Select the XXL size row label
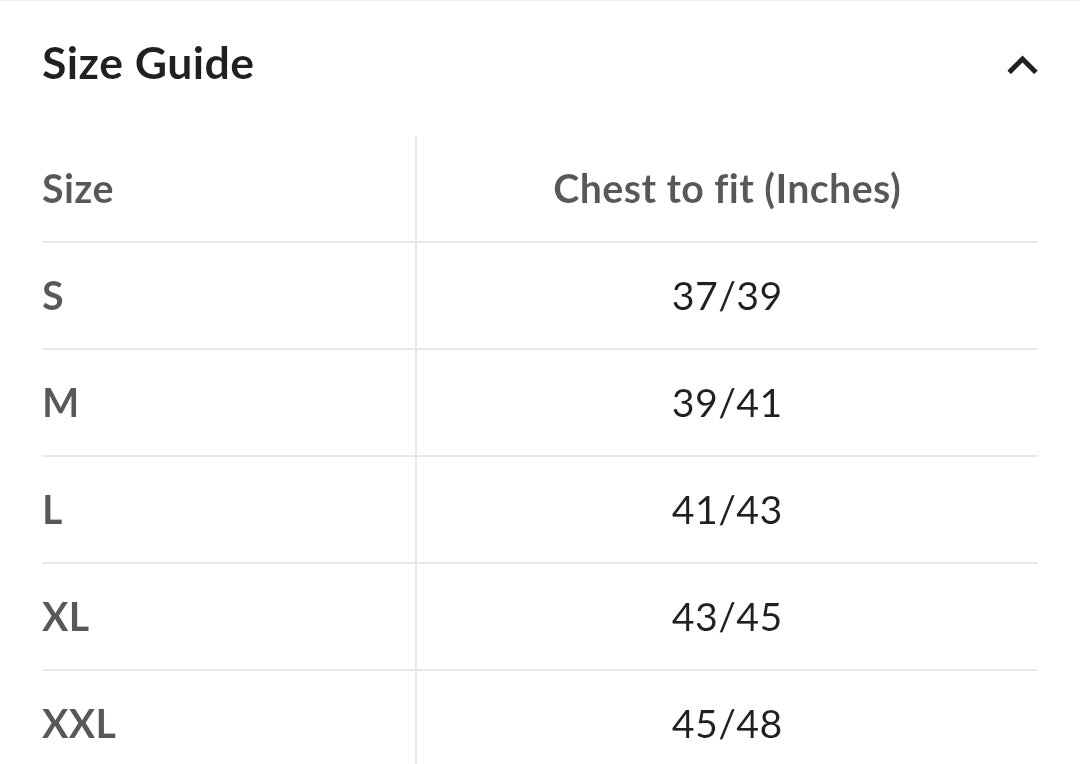The width and height of the screenshot is (1080, 764). click(x=79, y=724)
